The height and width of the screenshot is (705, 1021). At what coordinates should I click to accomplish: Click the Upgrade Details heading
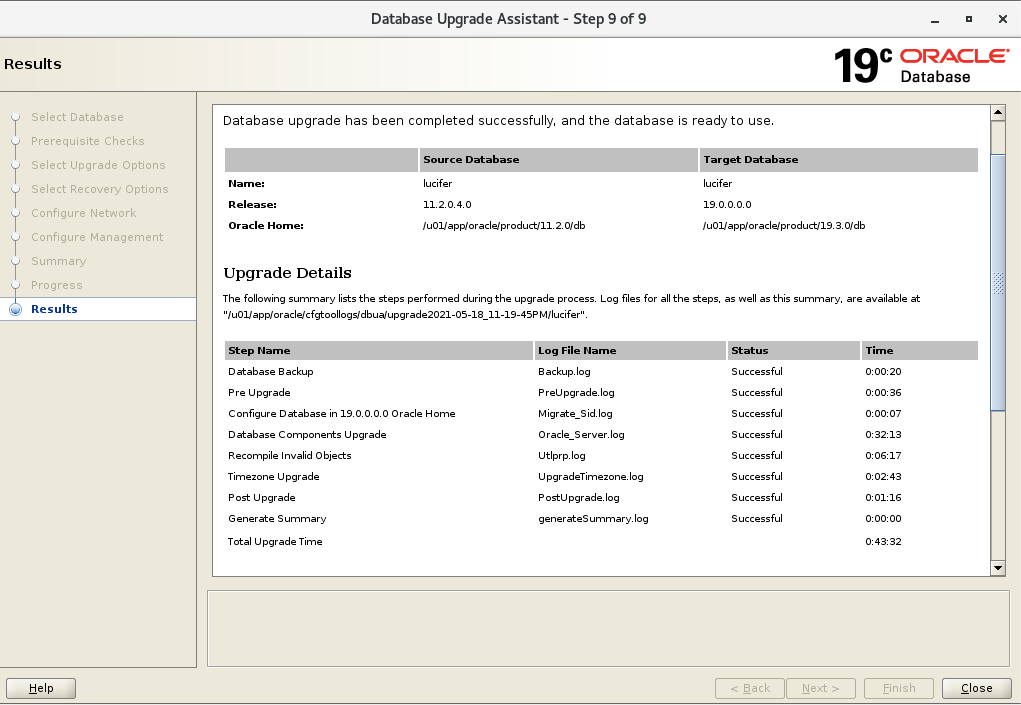287,273
